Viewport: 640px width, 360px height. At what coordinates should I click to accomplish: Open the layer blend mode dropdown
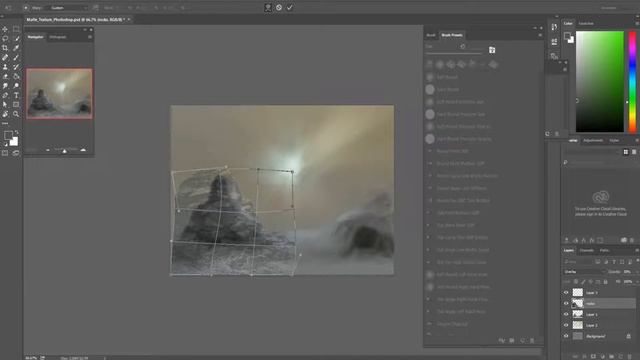click(x=584, y=271)
